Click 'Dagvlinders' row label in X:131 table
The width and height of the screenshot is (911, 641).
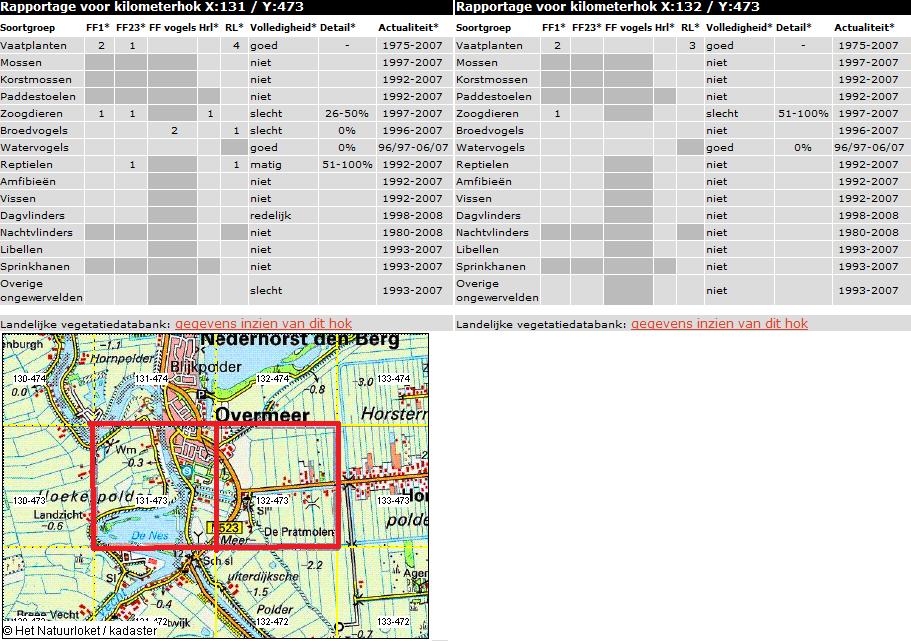pos(33,215)
